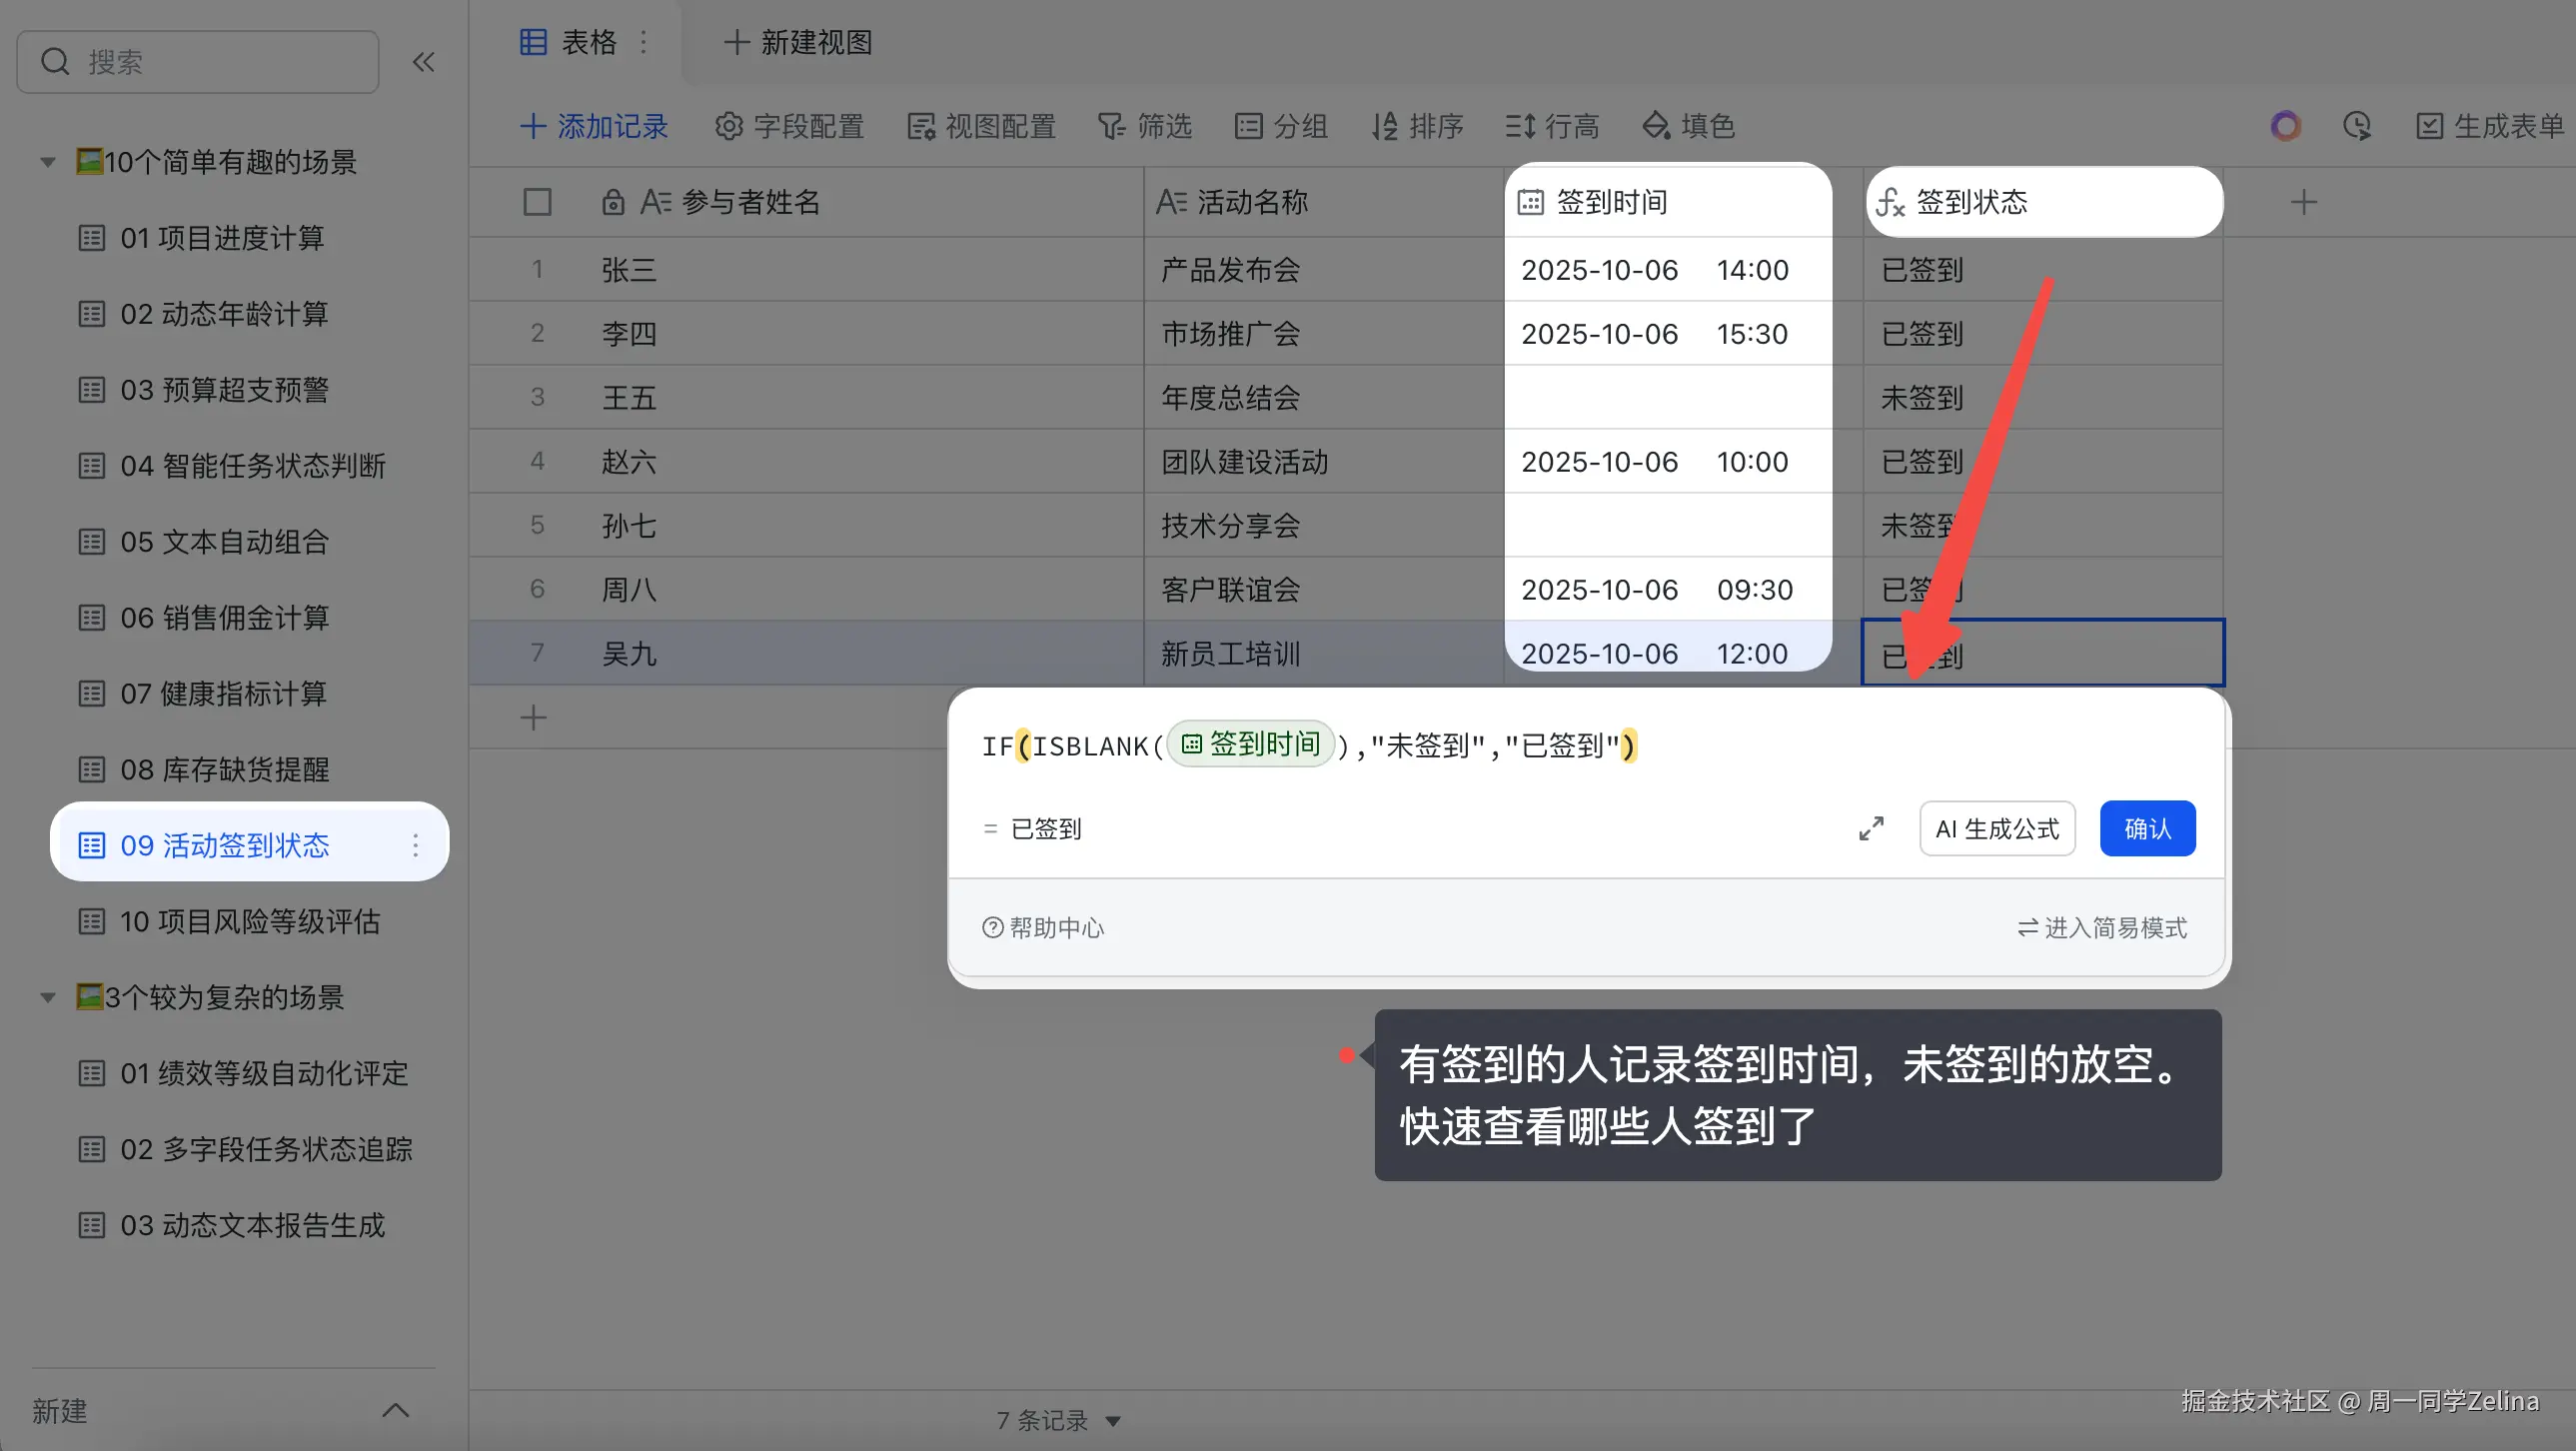Open the 填色 fill color tool
2576x1451 pixels.
coord(1689,126)
